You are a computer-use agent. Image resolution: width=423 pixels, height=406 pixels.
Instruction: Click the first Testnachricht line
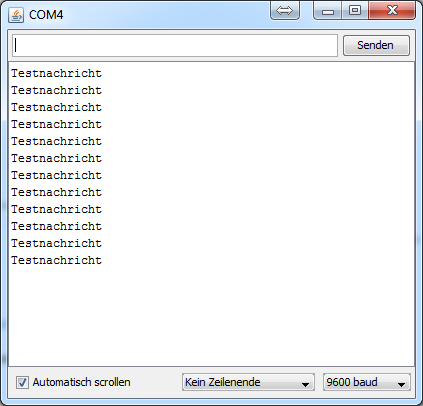tap(56, 73)
